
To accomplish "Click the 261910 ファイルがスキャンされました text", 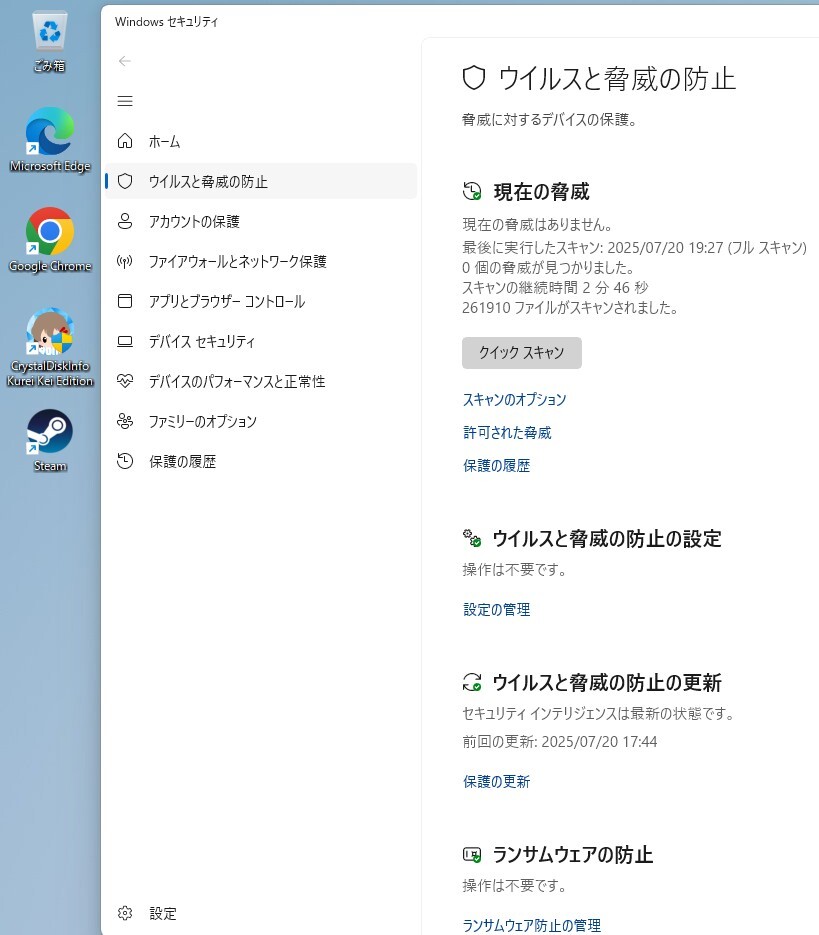I will coord(570,308).
